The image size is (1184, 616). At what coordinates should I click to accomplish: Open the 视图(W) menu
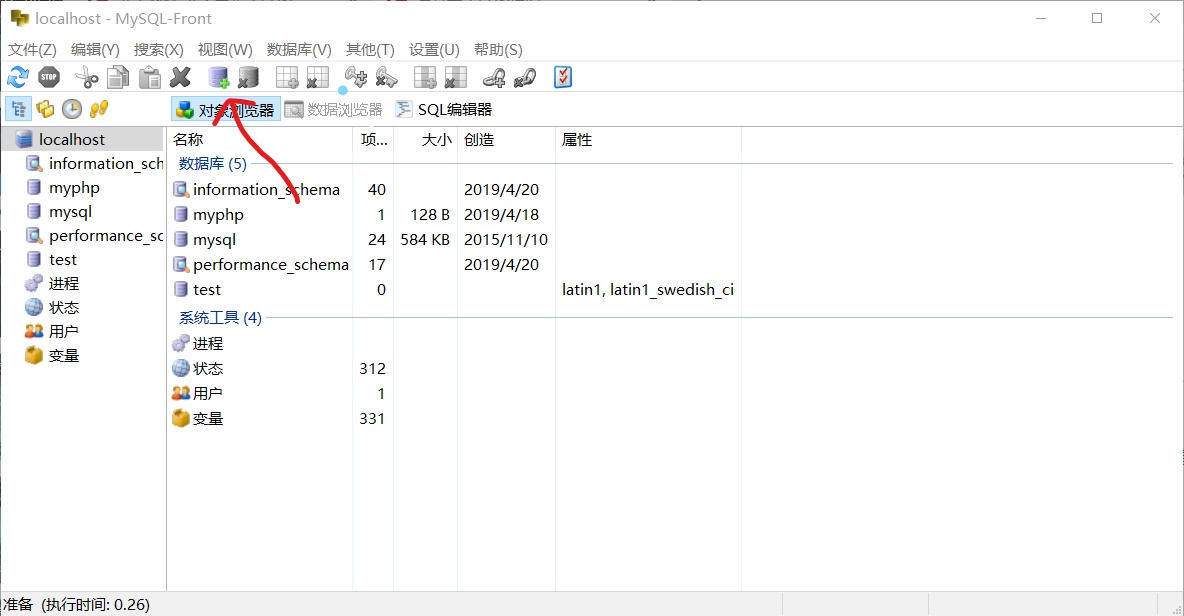(x=225, y=50)
